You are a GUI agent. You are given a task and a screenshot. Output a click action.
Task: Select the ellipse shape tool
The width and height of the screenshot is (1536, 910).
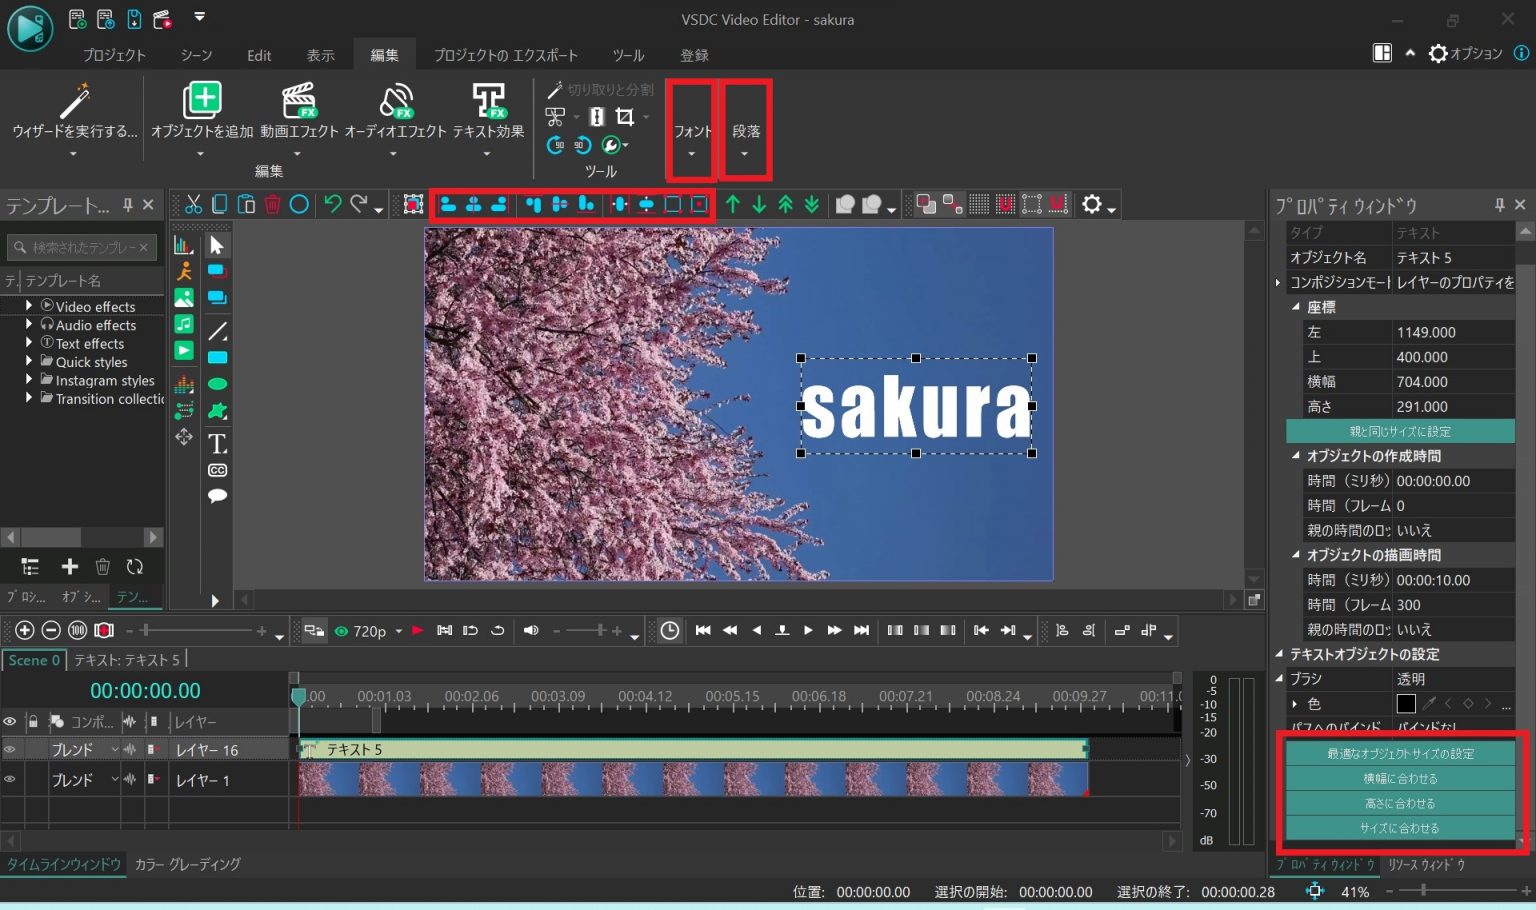218,383
